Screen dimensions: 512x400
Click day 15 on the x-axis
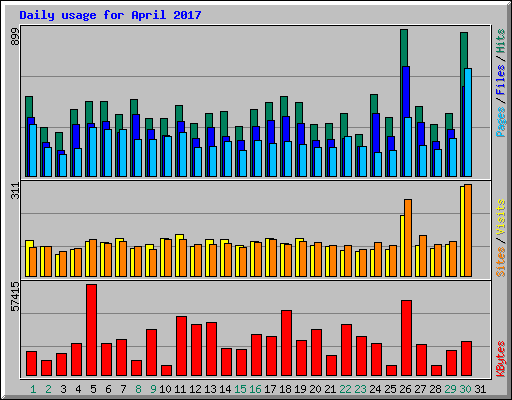(x=240, y=389)
